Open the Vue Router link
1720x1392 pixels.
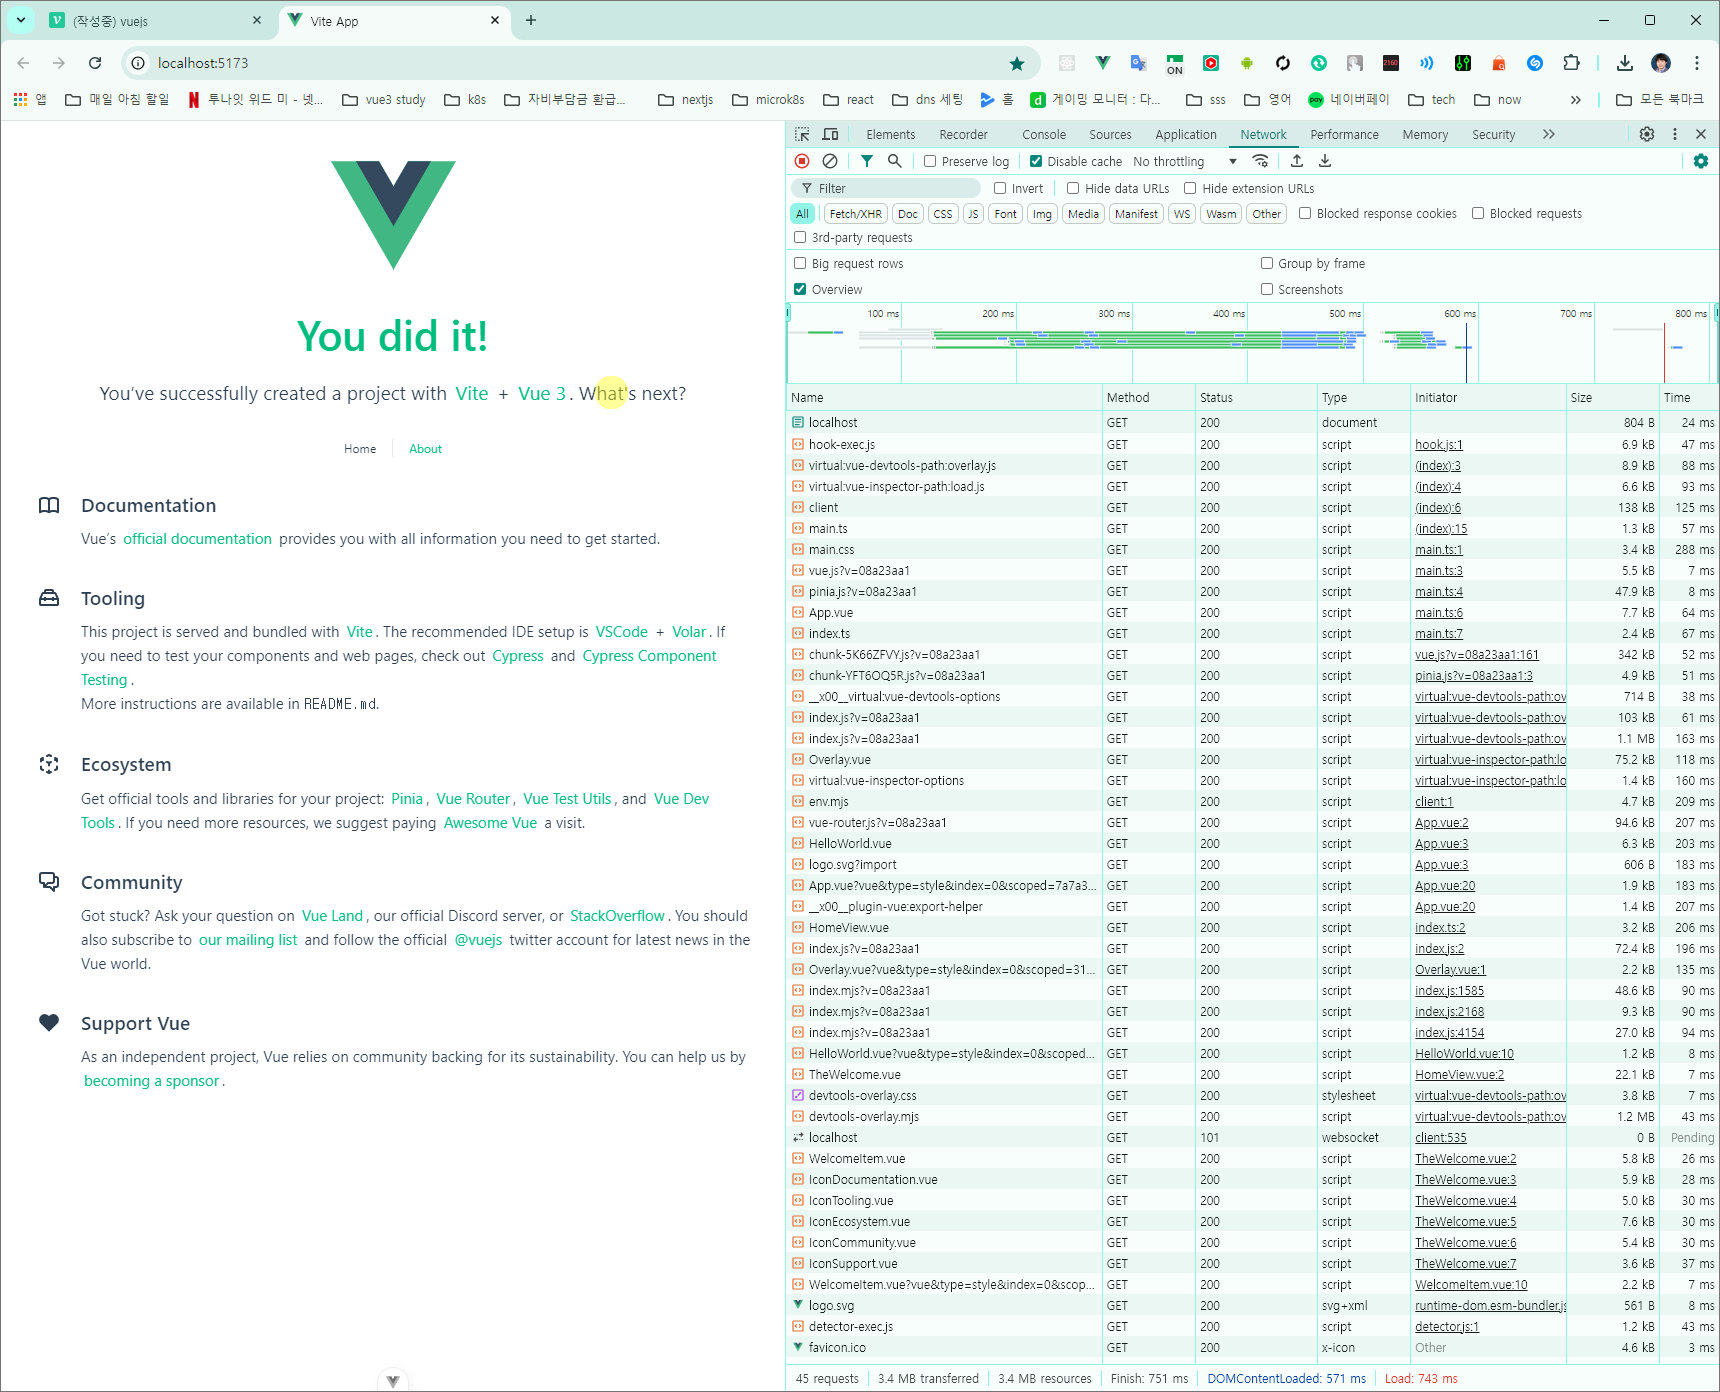click(x=473, y=799)
